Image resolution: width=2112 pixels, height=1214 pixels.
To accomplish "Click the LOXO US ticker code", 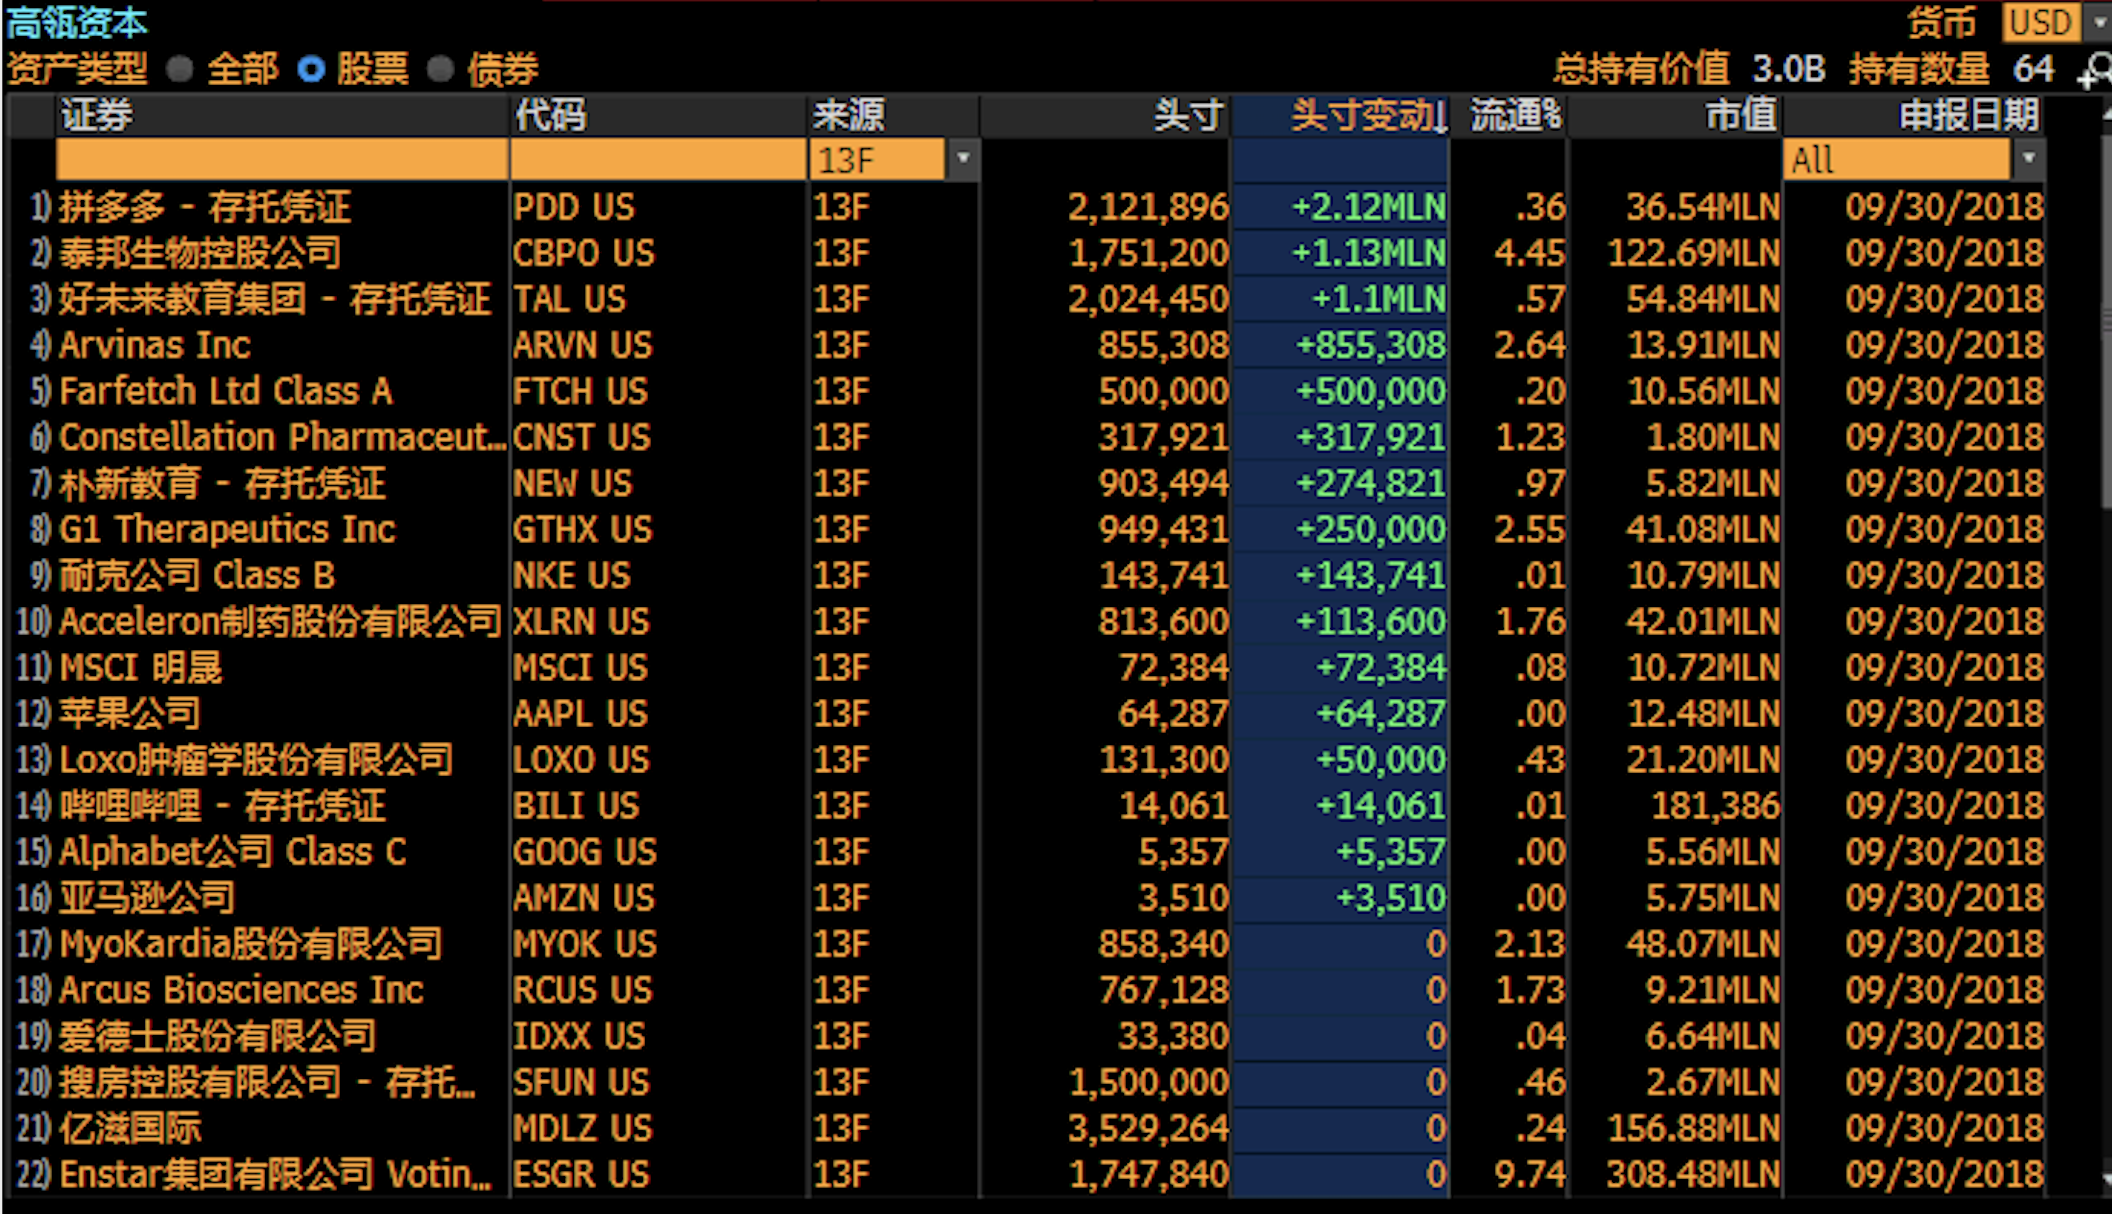I will [x=582, y=760].
